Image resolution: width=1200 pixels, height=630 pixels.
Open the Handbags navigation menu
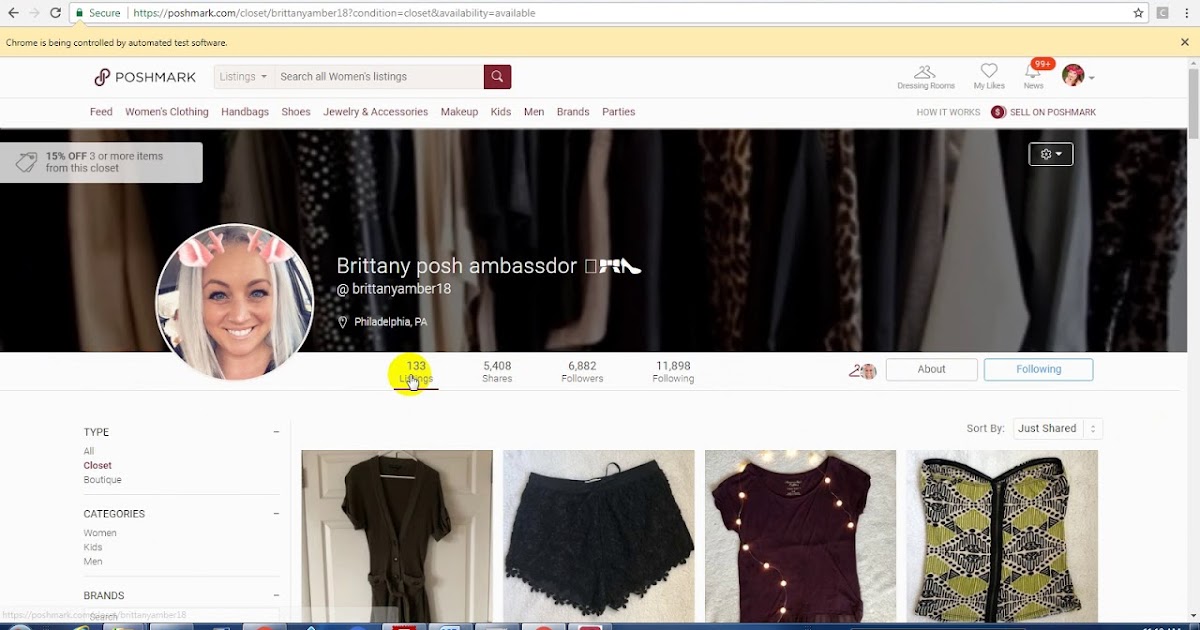click(245, 112)
